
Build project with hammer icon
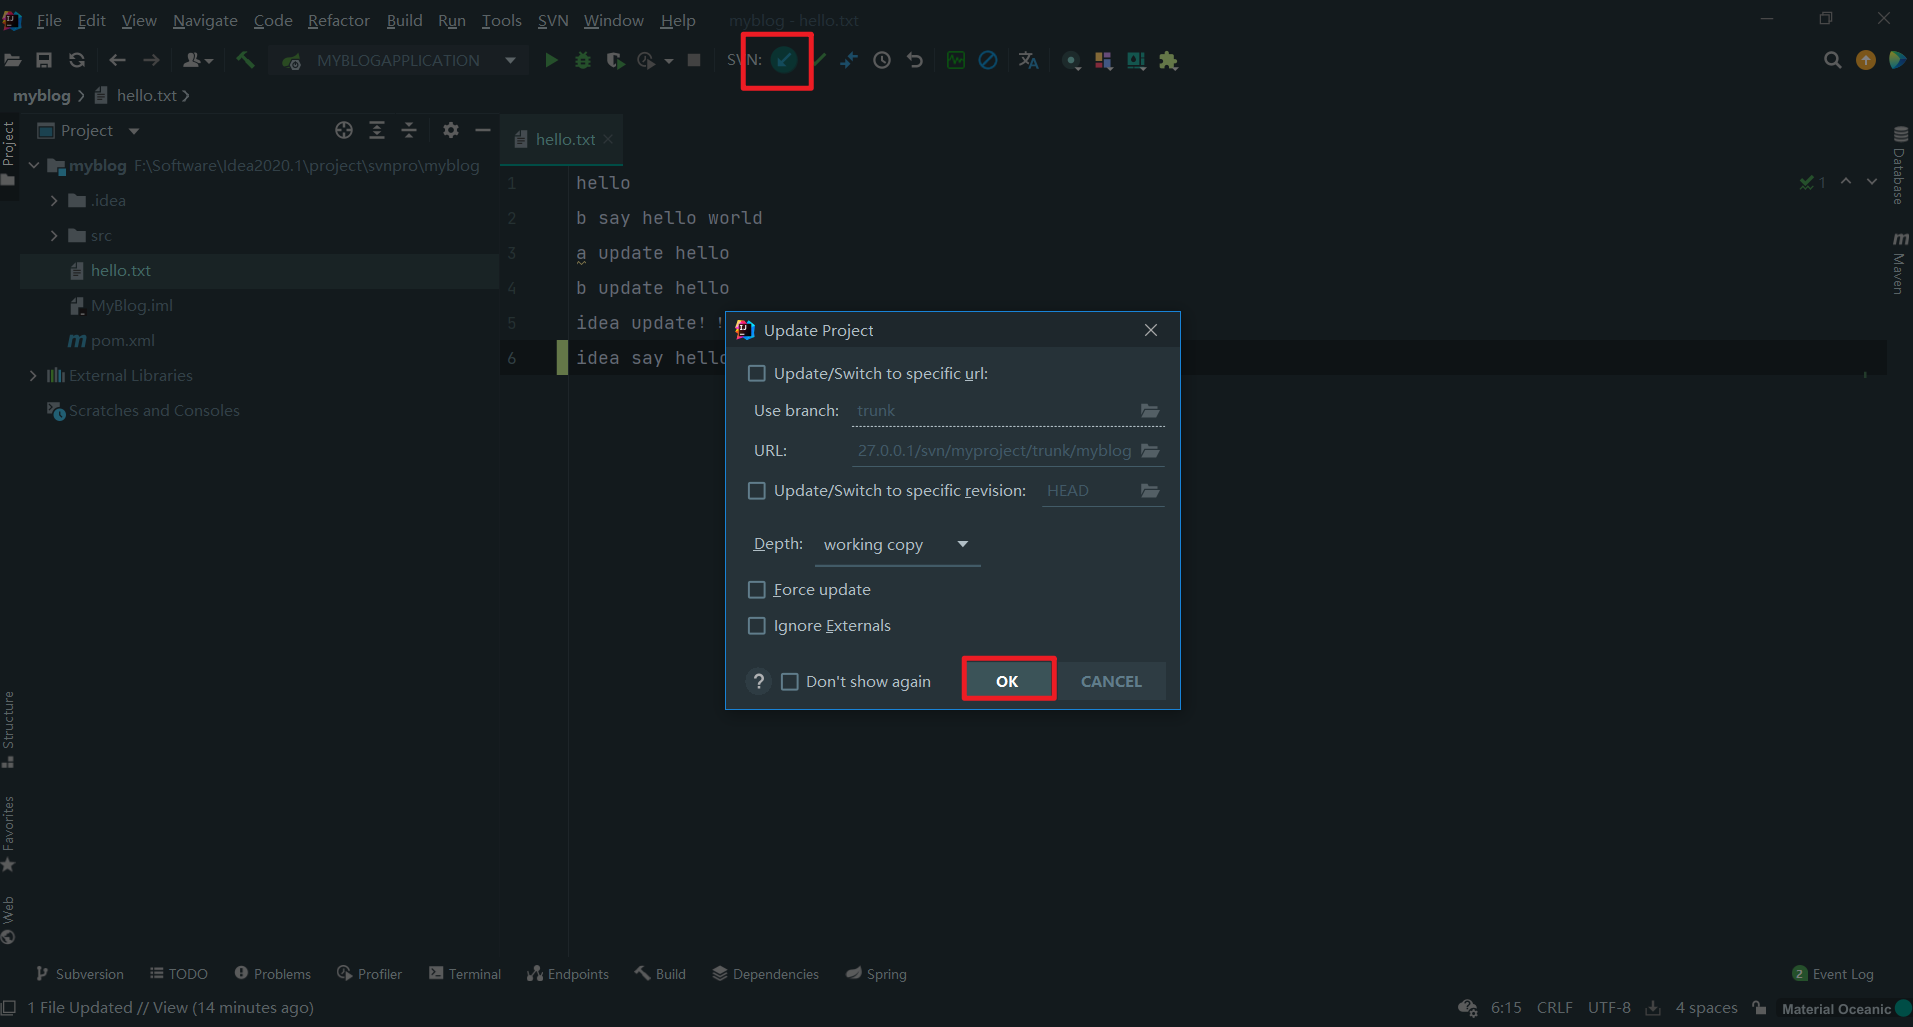tap(245, 60)
